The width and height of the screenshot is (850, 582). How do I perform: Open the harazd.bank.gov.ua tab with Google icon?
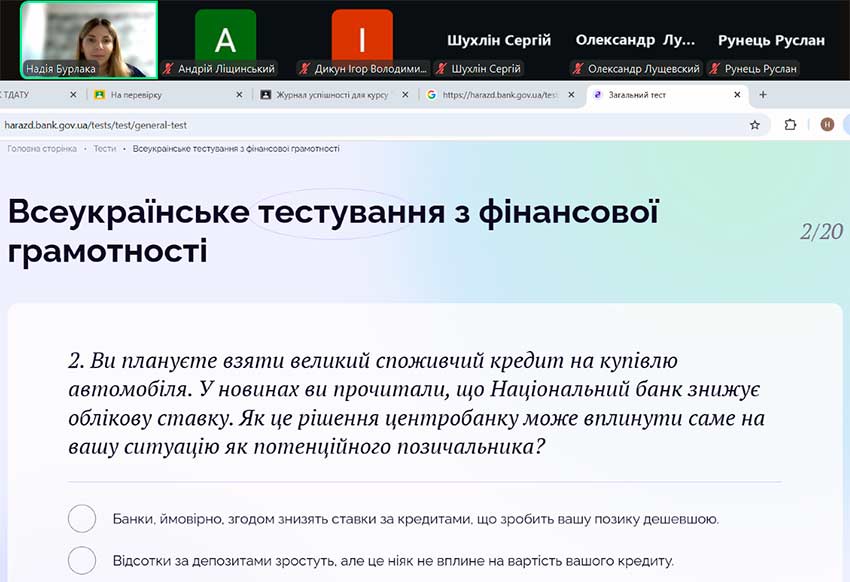click(495, 95)
